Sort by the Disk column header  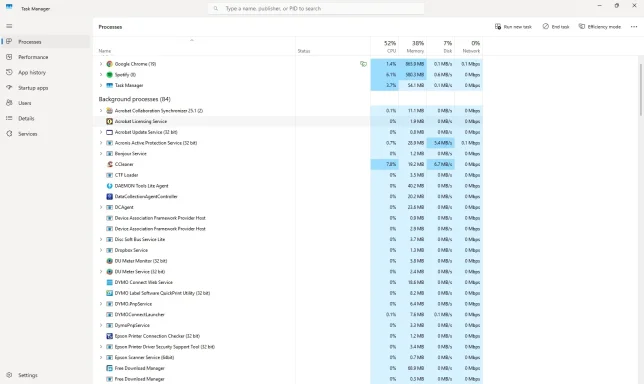440,46
